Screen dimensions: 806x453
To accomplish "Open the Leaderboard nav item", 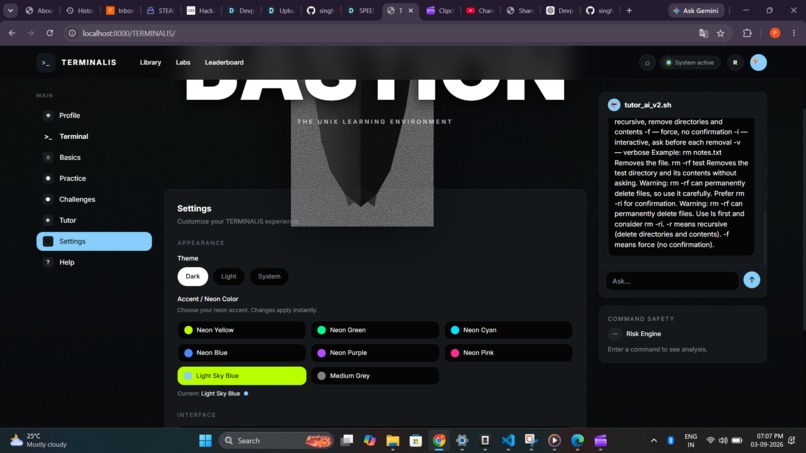I will [x=224, y=63].
